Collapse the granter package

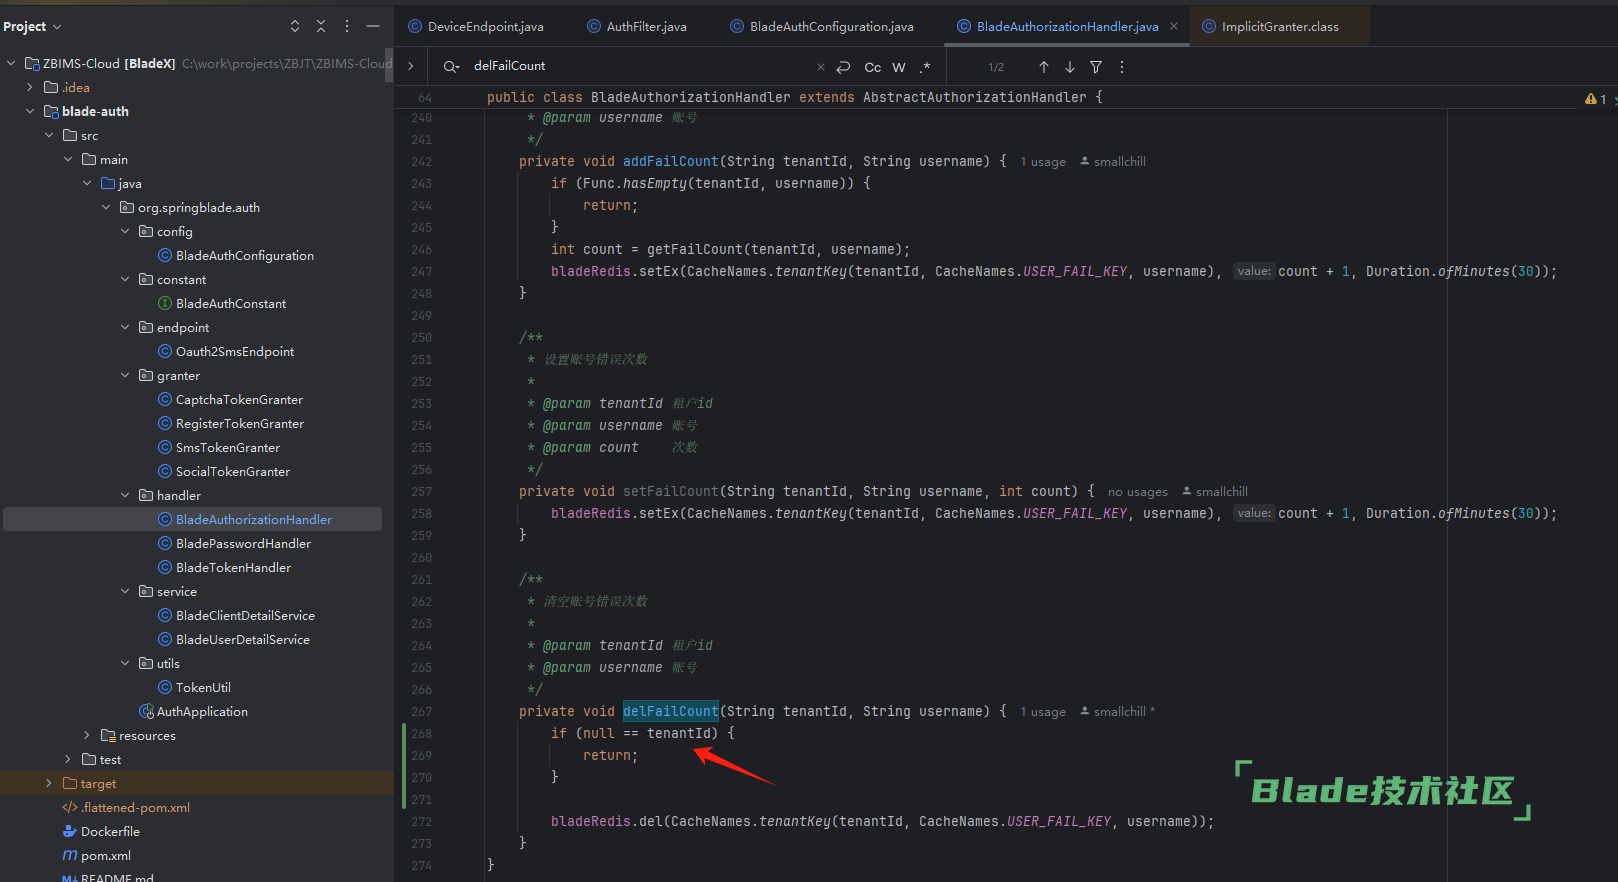point(125,375)
